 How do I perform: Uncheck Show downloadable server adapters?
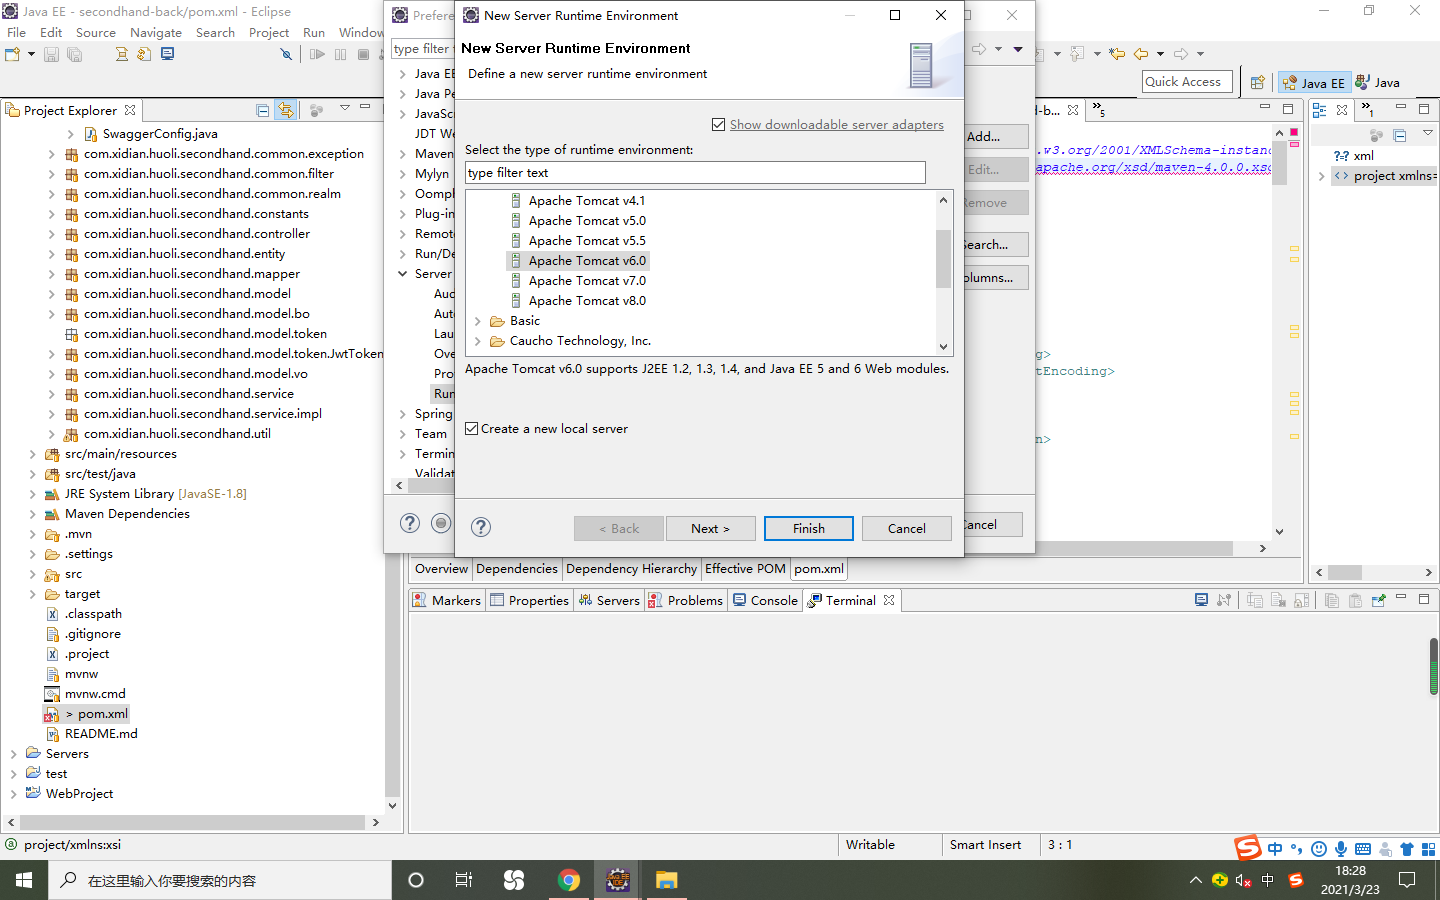tap(719, 124)
